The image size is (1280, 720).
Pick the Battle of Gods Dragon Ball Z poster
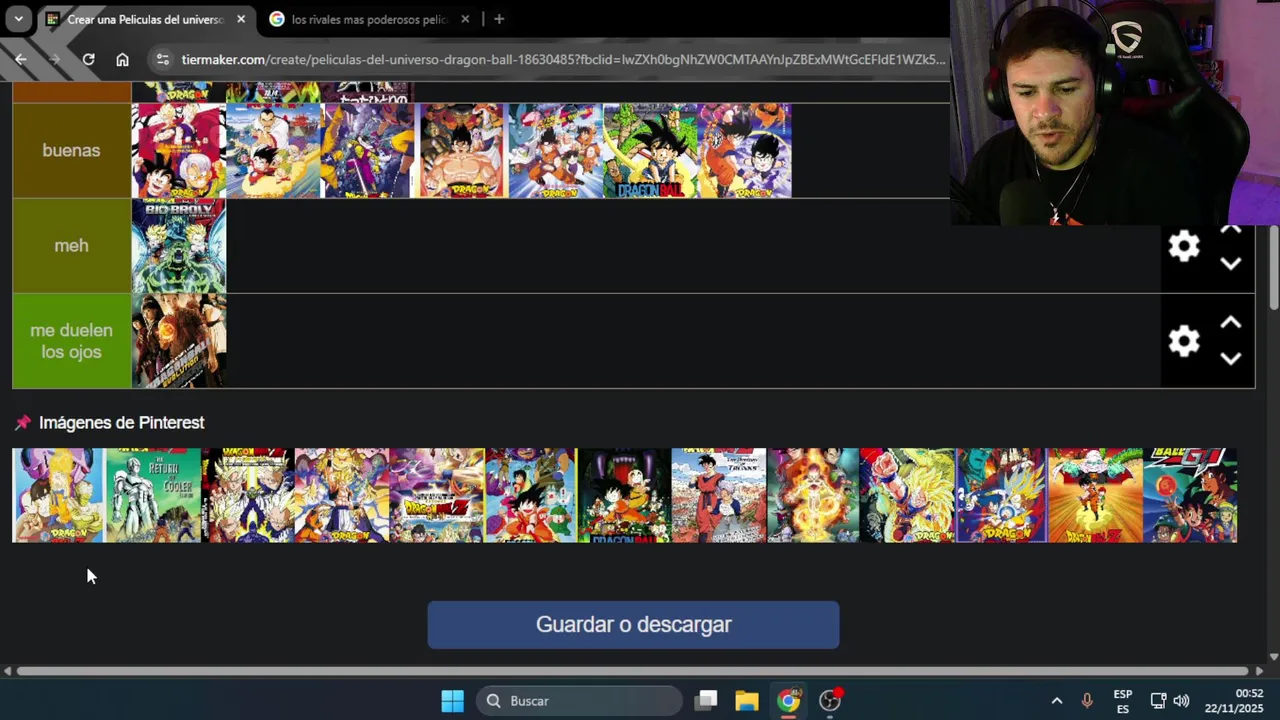coord(436,495)
